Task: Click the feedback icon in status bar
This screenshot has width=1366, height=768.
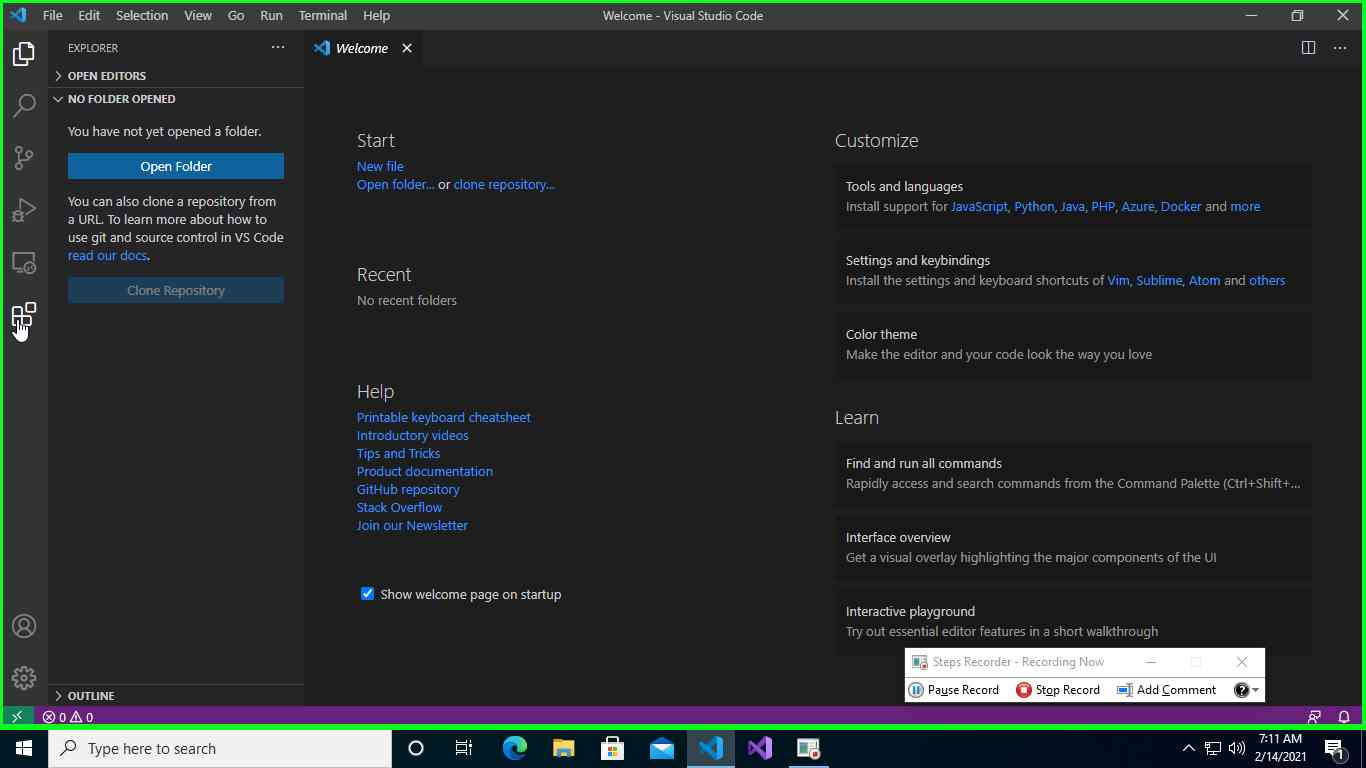Action: point(1314,716)
